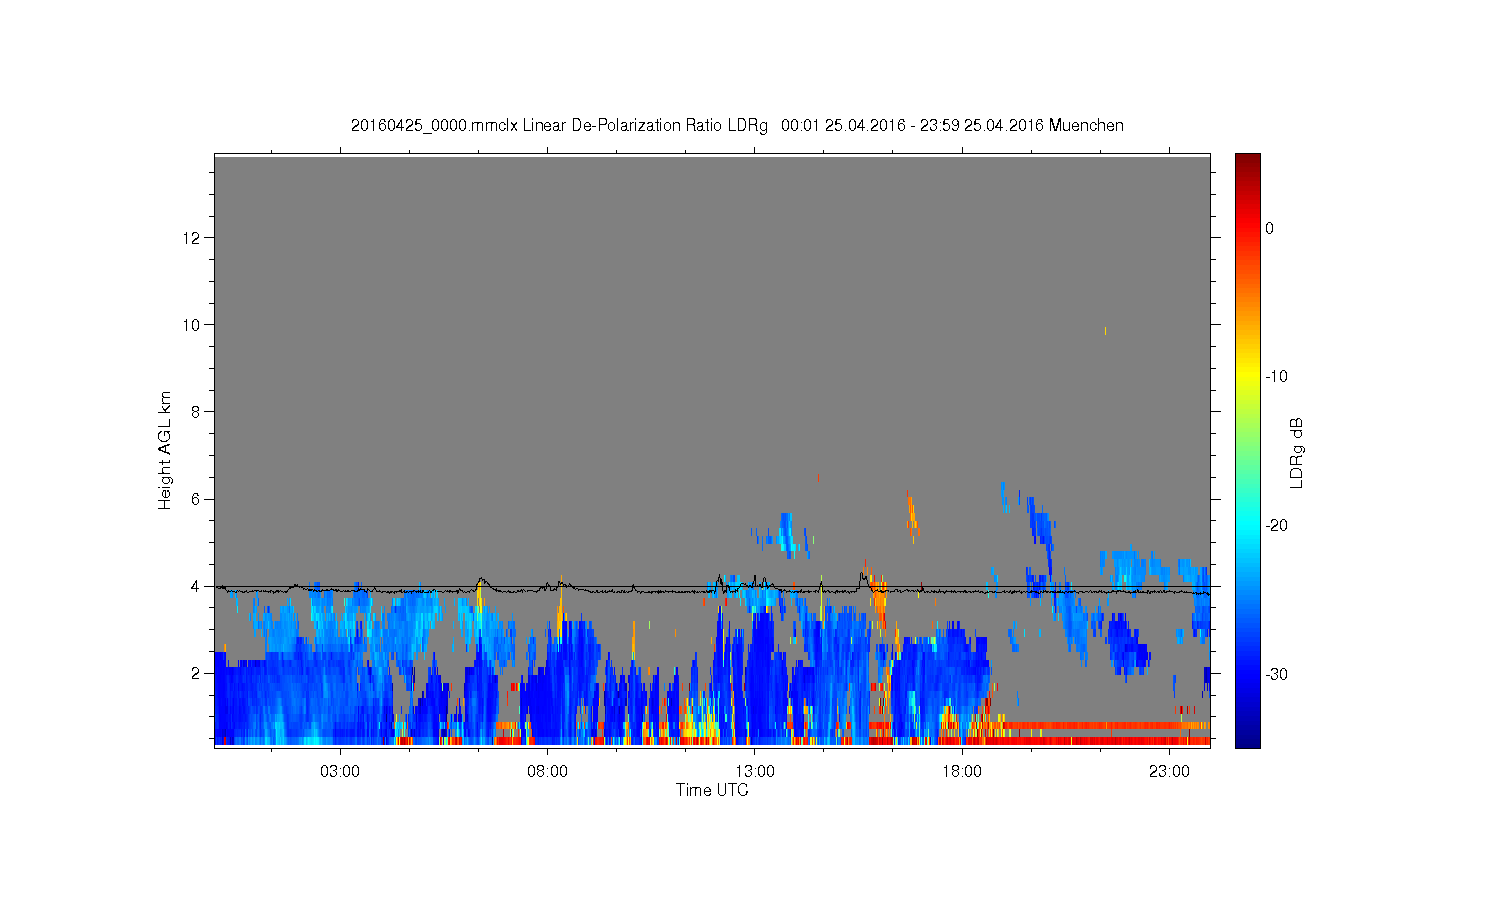Click the 13:00 time tick label
The image size is (1500, 900).
pos(755,772)
